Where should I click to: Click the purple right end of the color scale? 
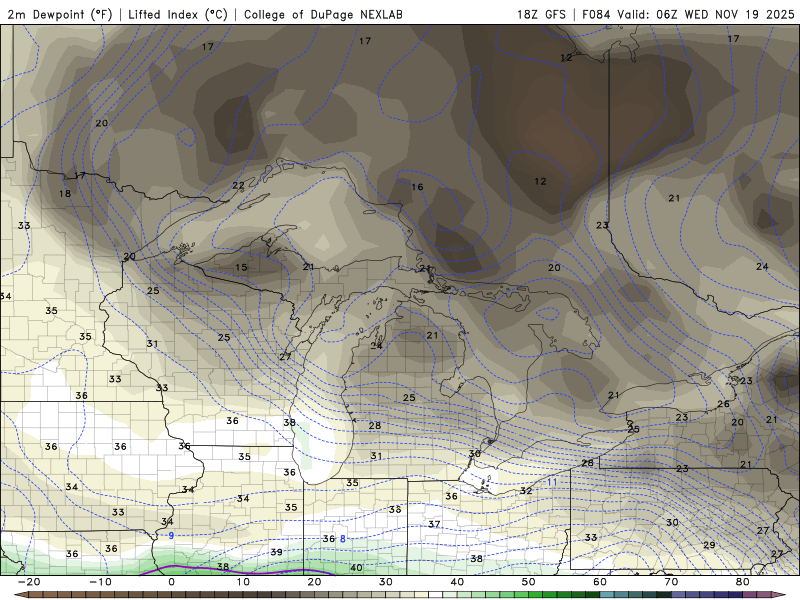tap(778, 595)
